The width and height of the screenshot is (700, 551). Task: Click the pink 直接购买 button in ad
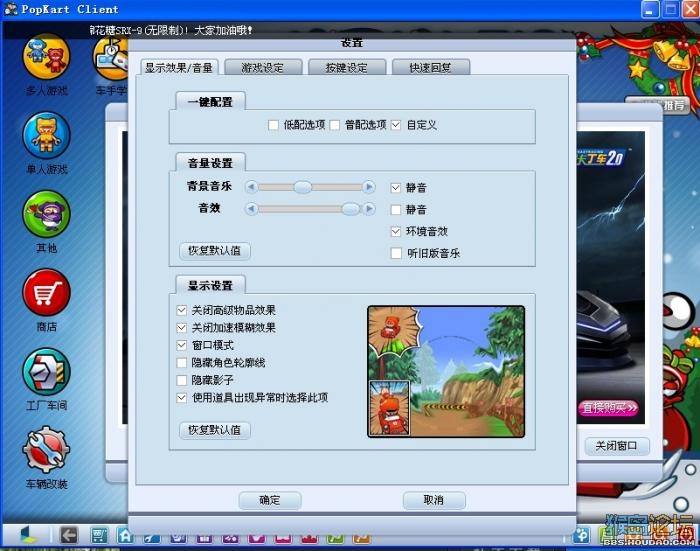click(x=608, y=408)
